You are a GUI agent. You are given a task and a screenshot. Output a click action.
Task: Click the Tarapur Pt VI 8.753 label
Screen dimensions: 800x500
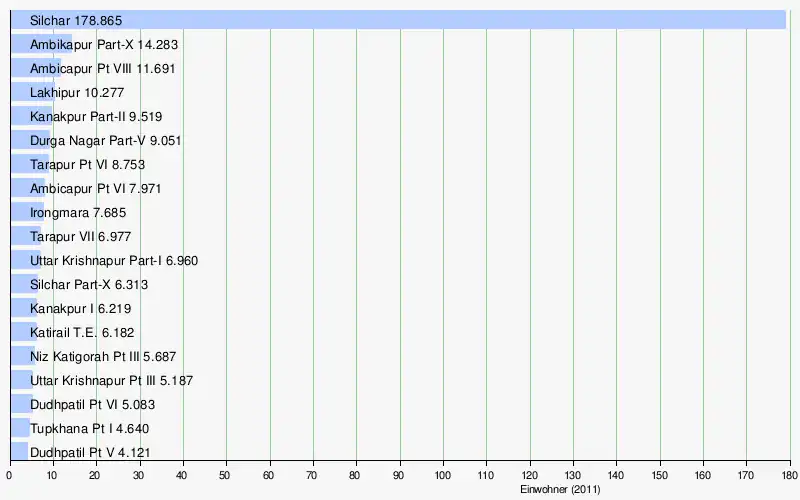89,164
